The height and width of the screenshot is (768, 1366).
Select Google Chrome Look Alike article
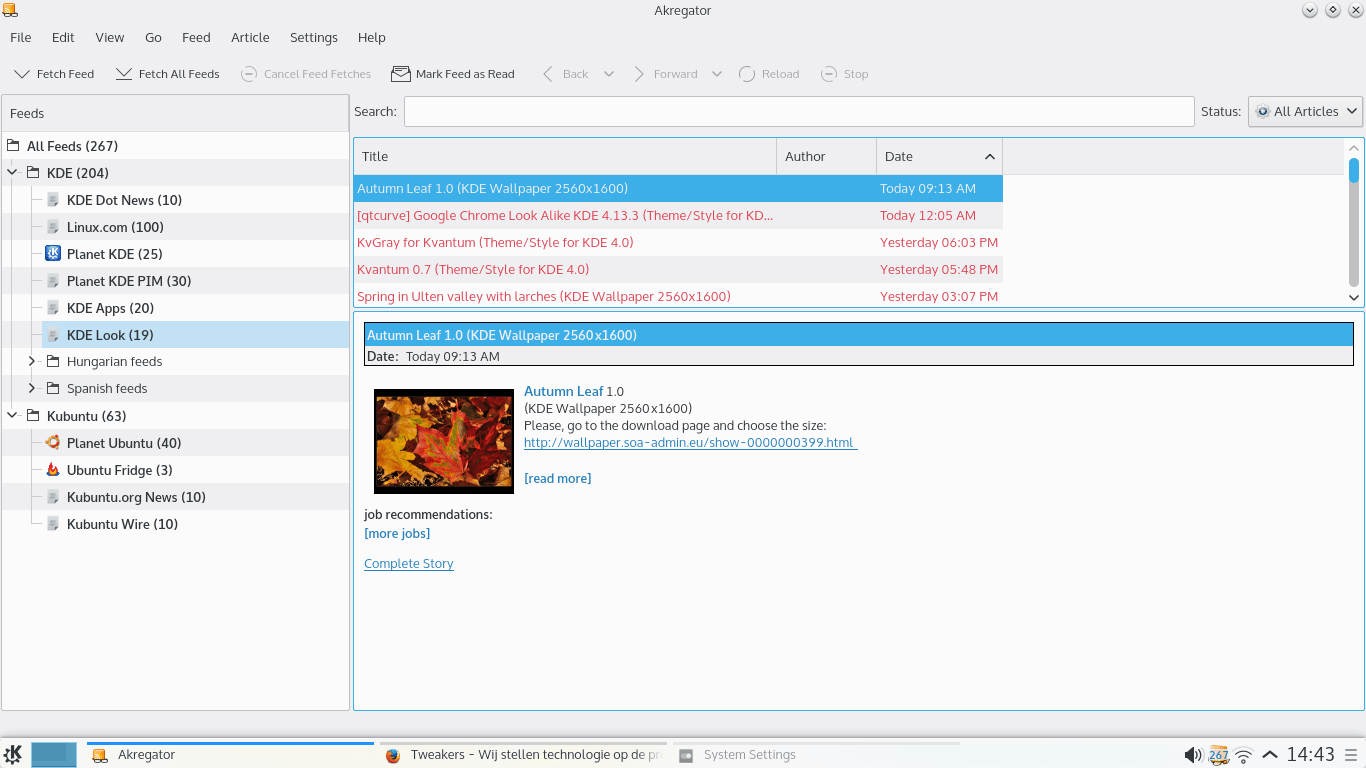(x=678, y=216)
